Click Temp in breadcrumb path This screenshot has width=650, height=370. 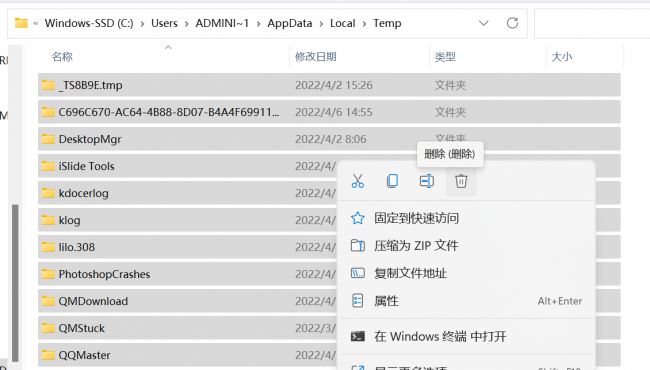click(387, 23)
